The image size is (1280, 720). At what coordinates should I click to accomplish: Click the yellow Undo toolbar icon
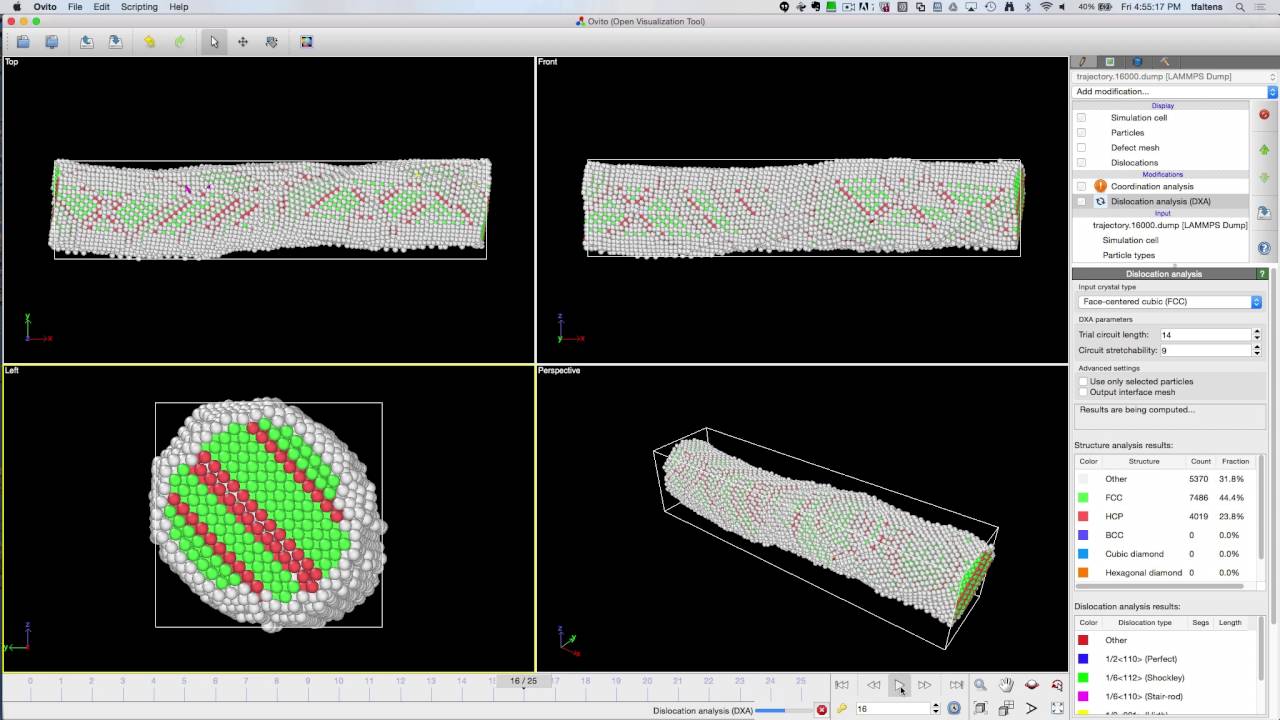click(x=150, y=42)
